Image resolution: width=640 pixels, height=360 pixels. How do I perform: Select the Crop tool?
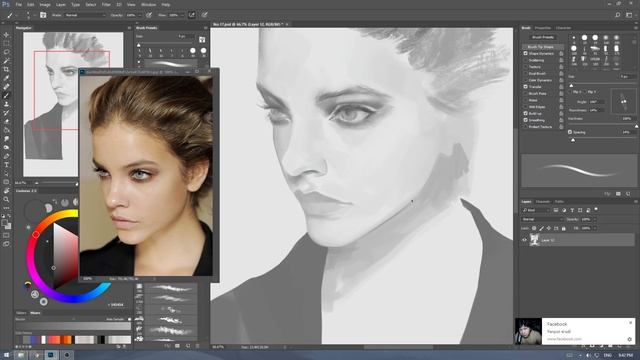pos(6,69)
